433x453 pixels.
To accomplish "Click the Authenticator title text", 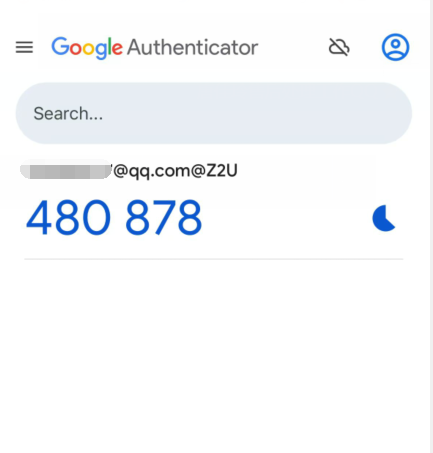I will point(193,47).
